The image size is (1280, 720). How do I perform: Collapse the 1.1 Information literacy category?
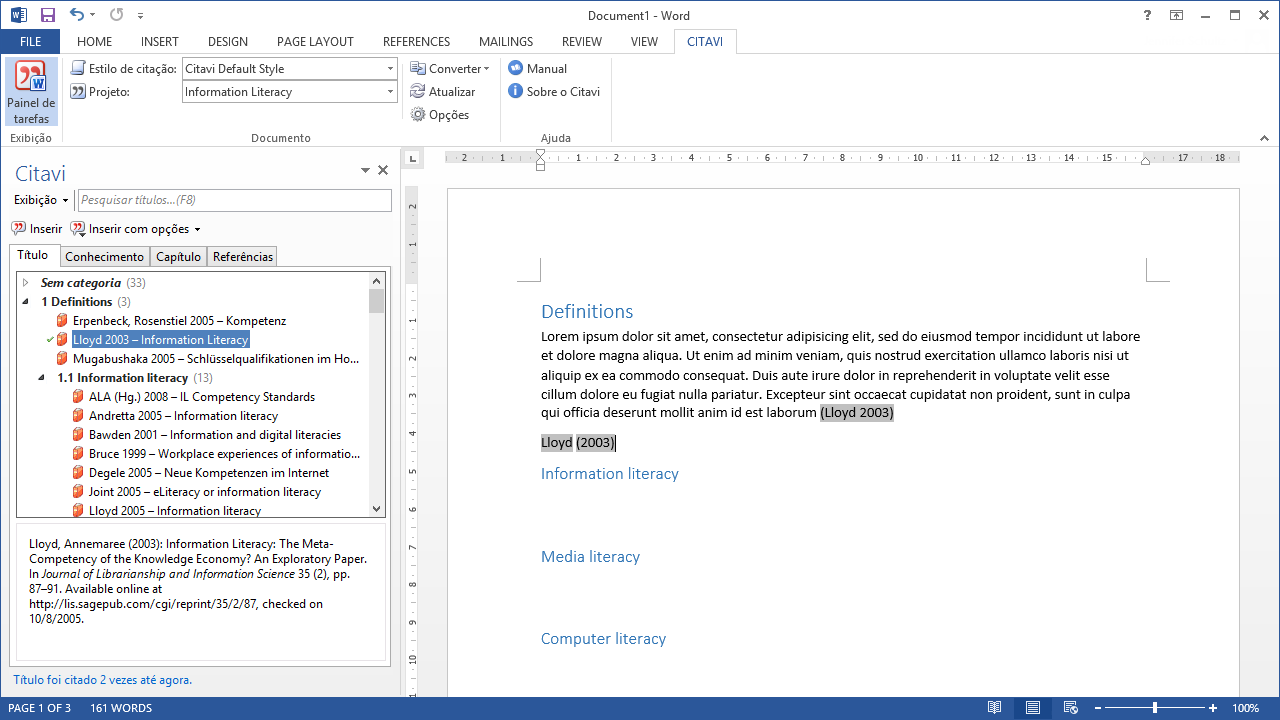tap(41, 378)
